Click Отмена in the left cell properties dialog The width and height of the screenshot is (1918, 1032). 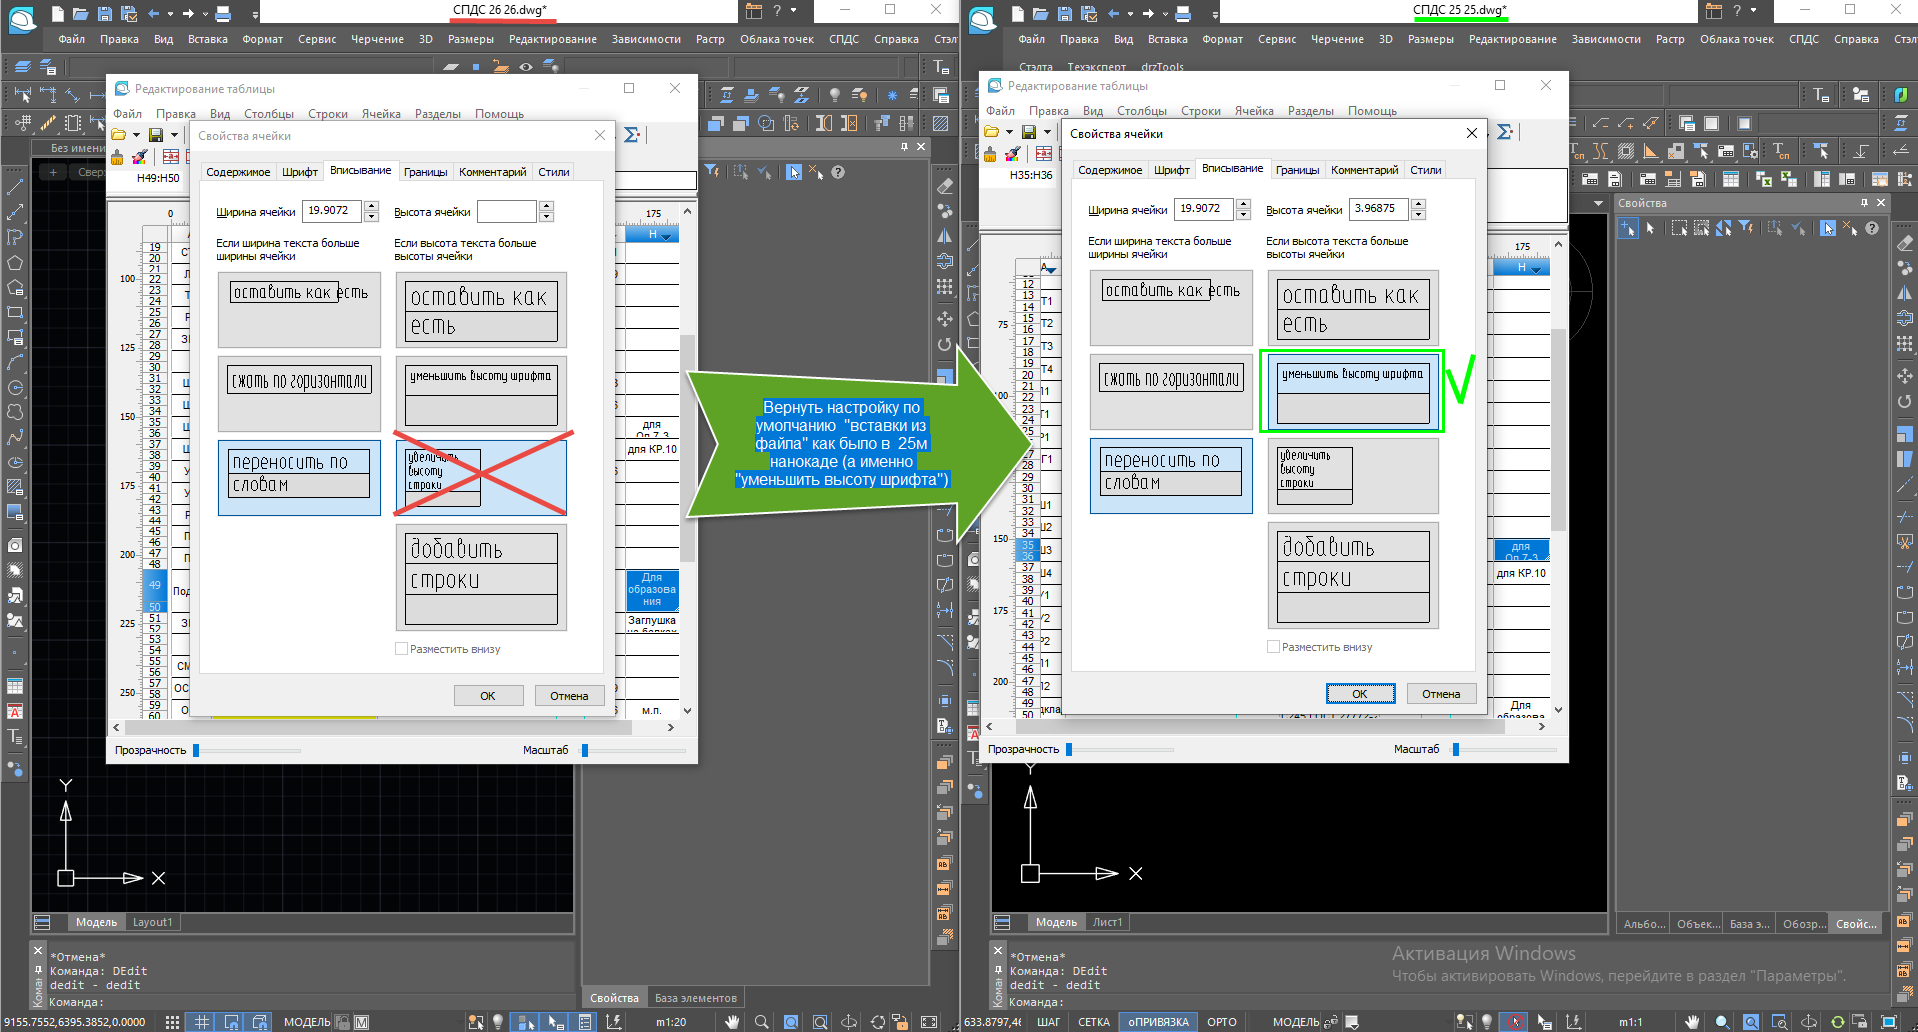[x=568, y=696]
